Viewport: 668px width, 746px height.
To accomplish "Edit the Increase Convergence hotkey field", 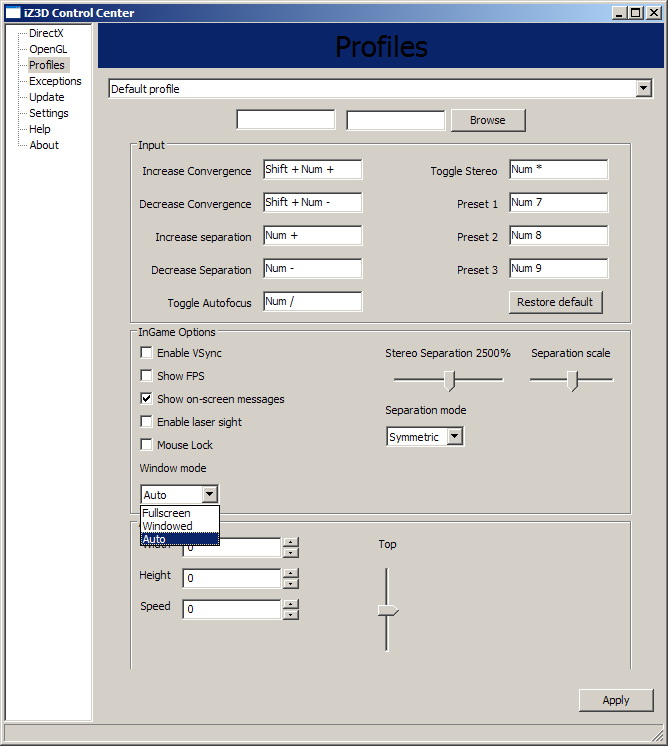I will click(313, 169).
